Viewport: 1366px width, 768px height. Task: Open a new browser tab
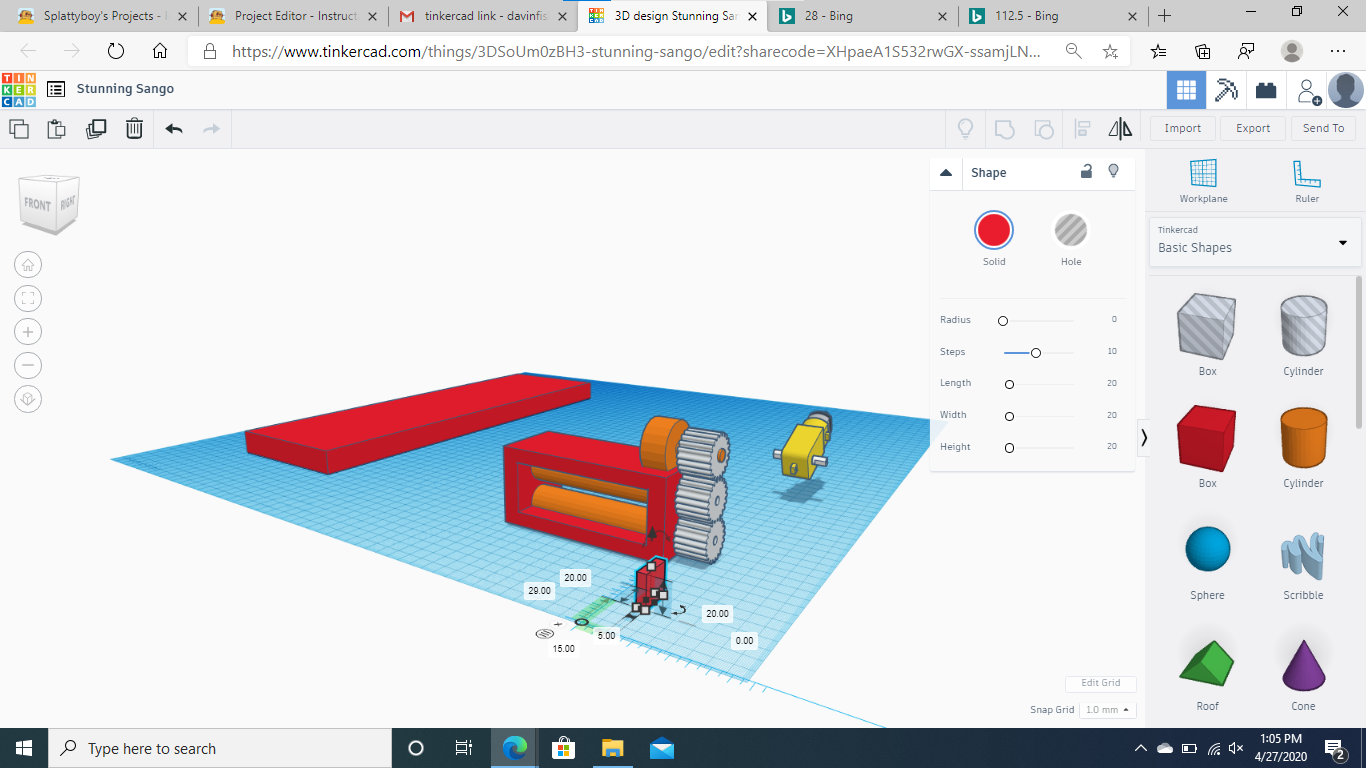pos(1164,16)
